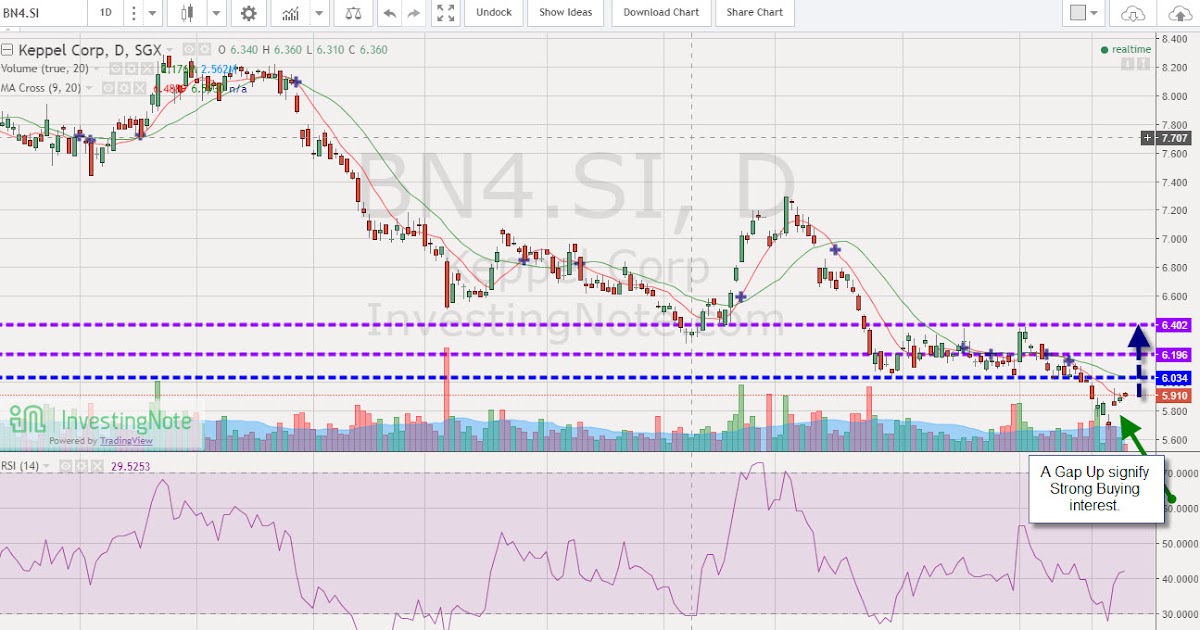Click the Share Chart button
Screen dimensions: 1200x630
pyautogui.click(x=755, y=13)
